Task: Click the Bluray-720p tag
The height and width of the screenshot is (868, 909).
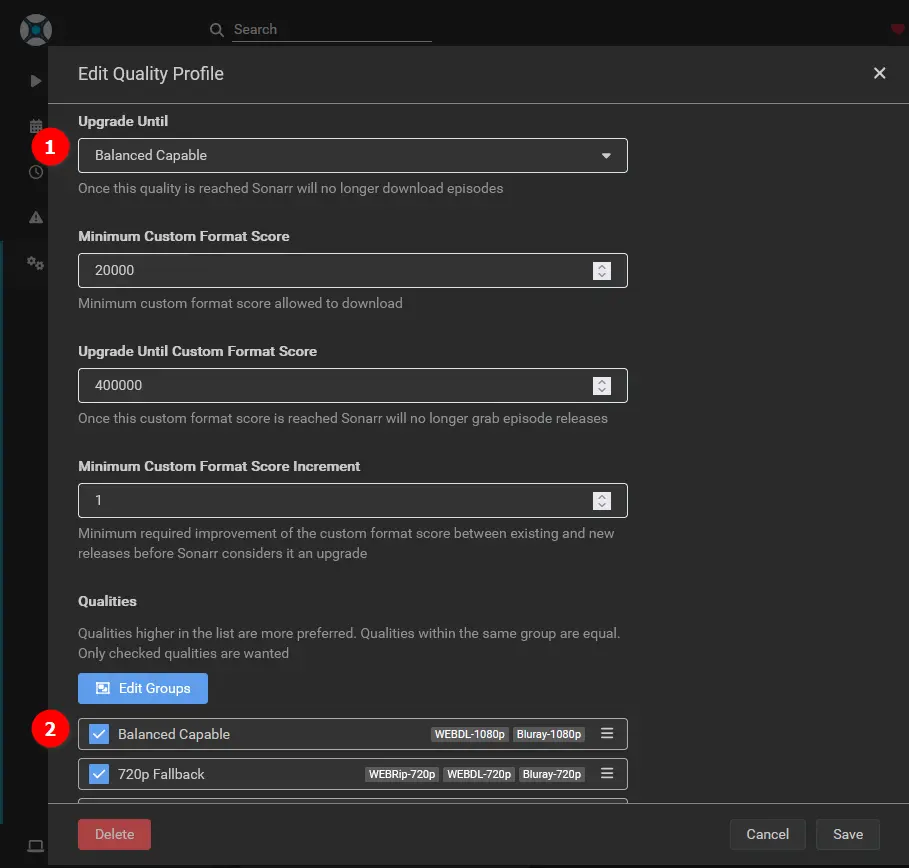Action: (x=551, y=774)
